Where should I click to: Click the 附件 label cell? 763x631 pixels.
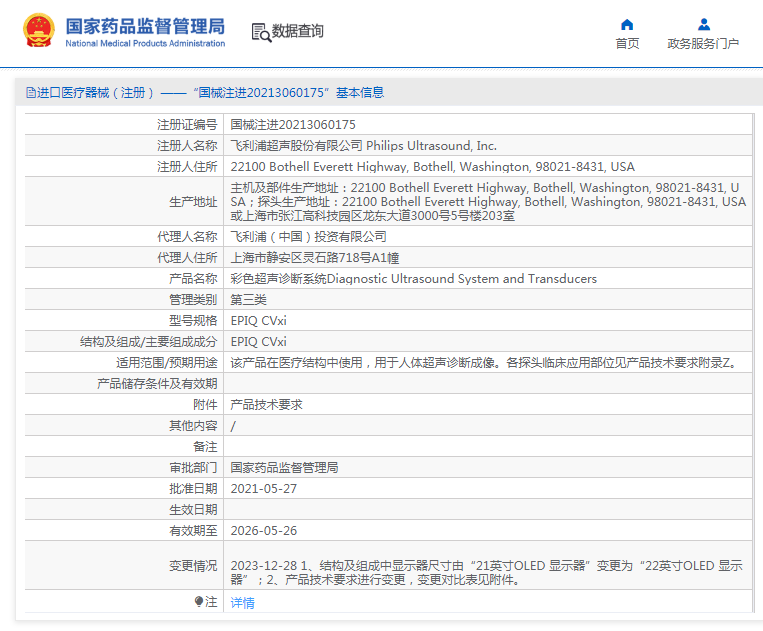124,405
